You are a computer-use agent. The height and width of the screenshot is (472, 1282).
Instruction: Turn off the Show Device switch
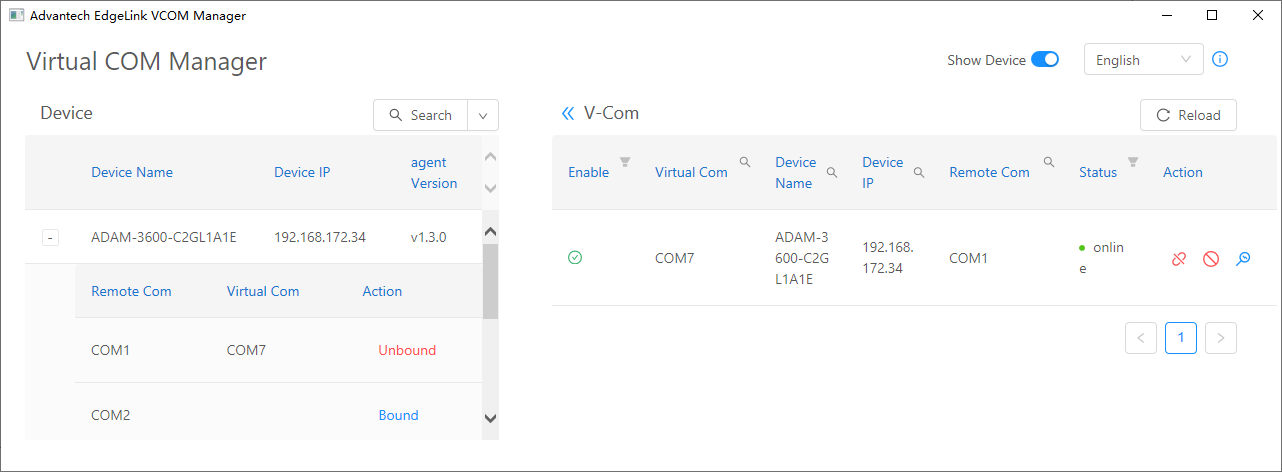tap(1045, 60)
